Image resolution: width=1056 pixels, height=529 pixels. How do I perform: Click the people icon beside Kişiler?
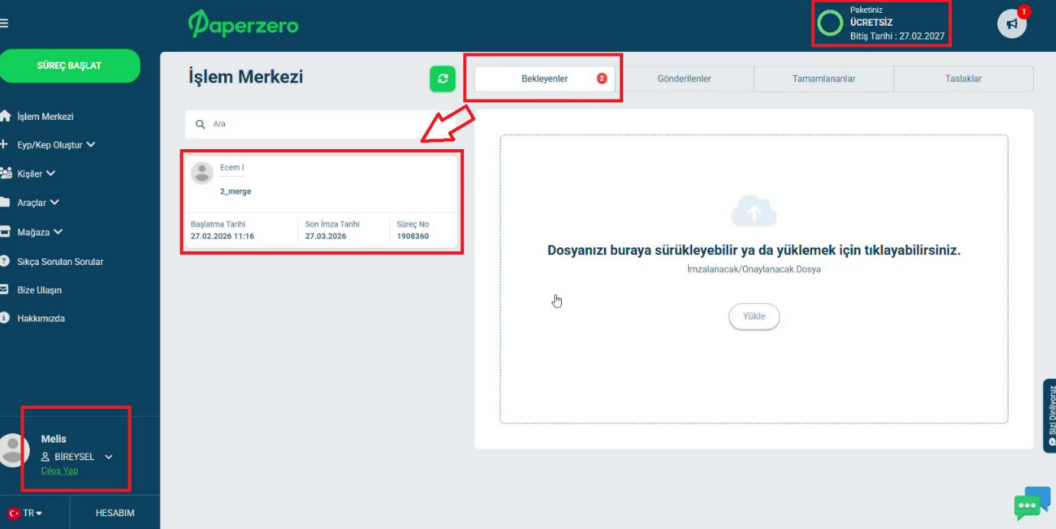(x=5, y=174)
